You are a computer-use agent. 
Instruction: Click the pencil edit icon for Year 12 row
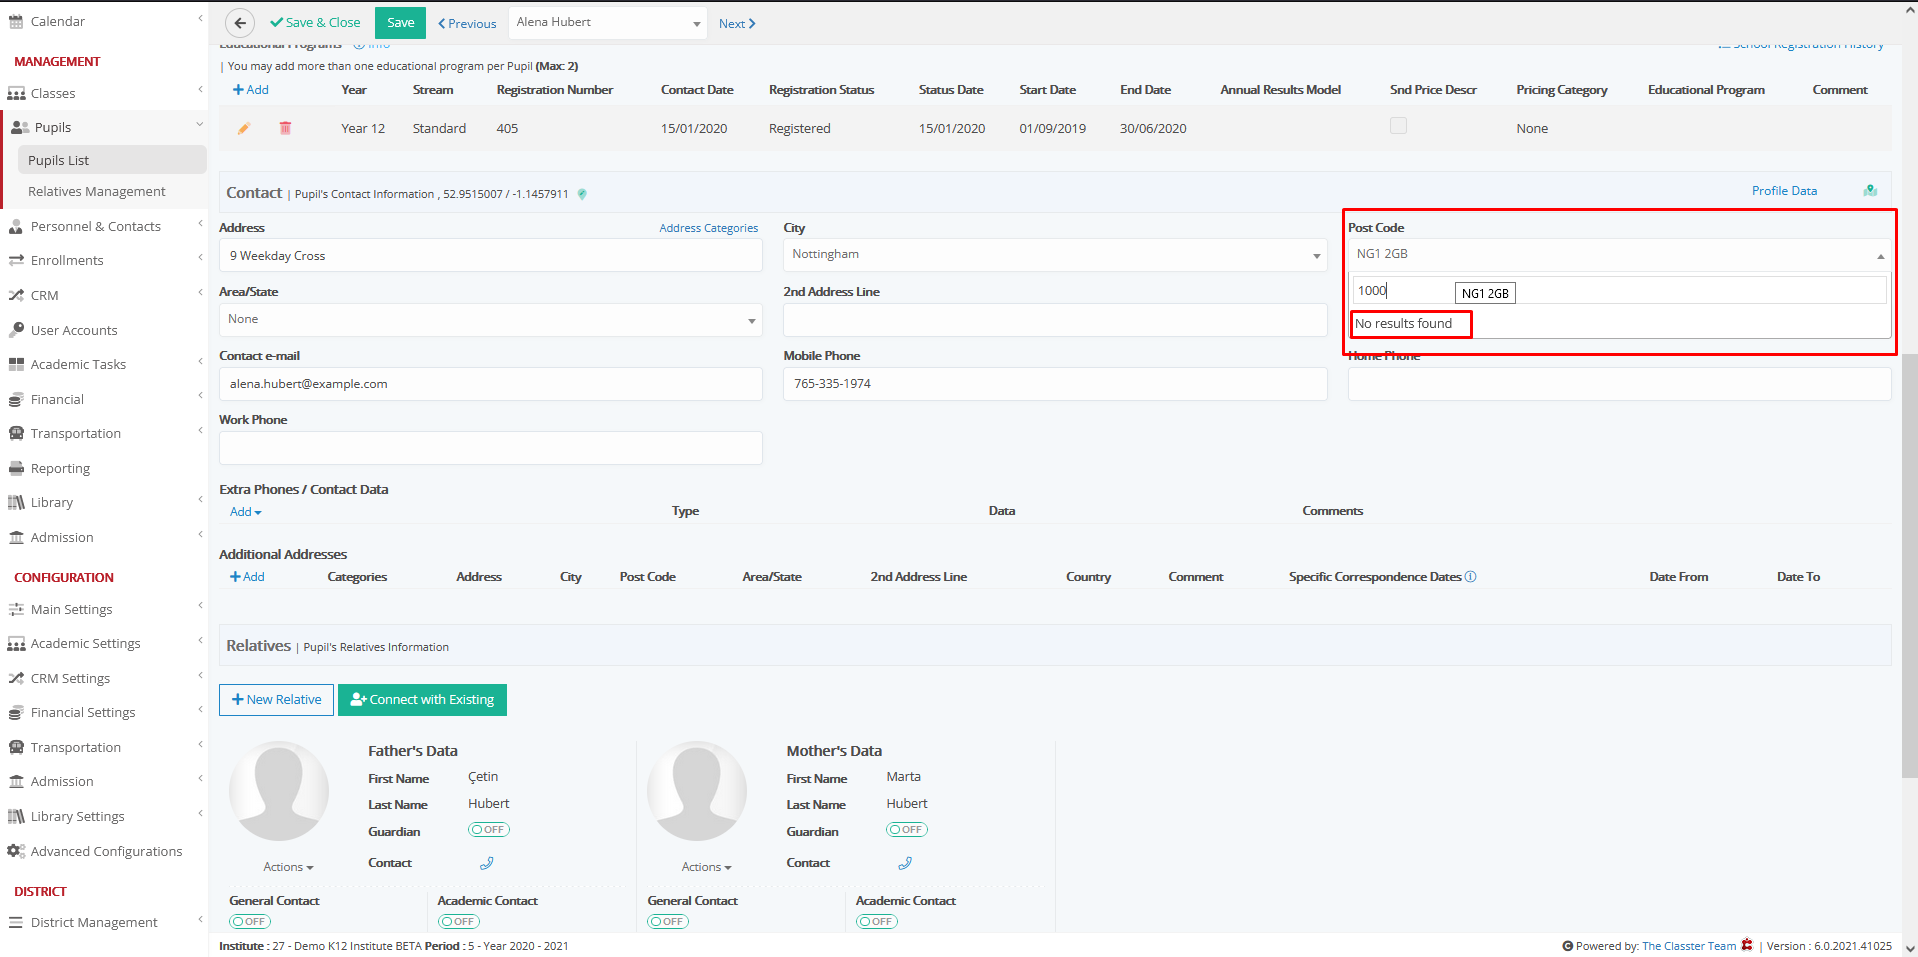click(244, 128)
